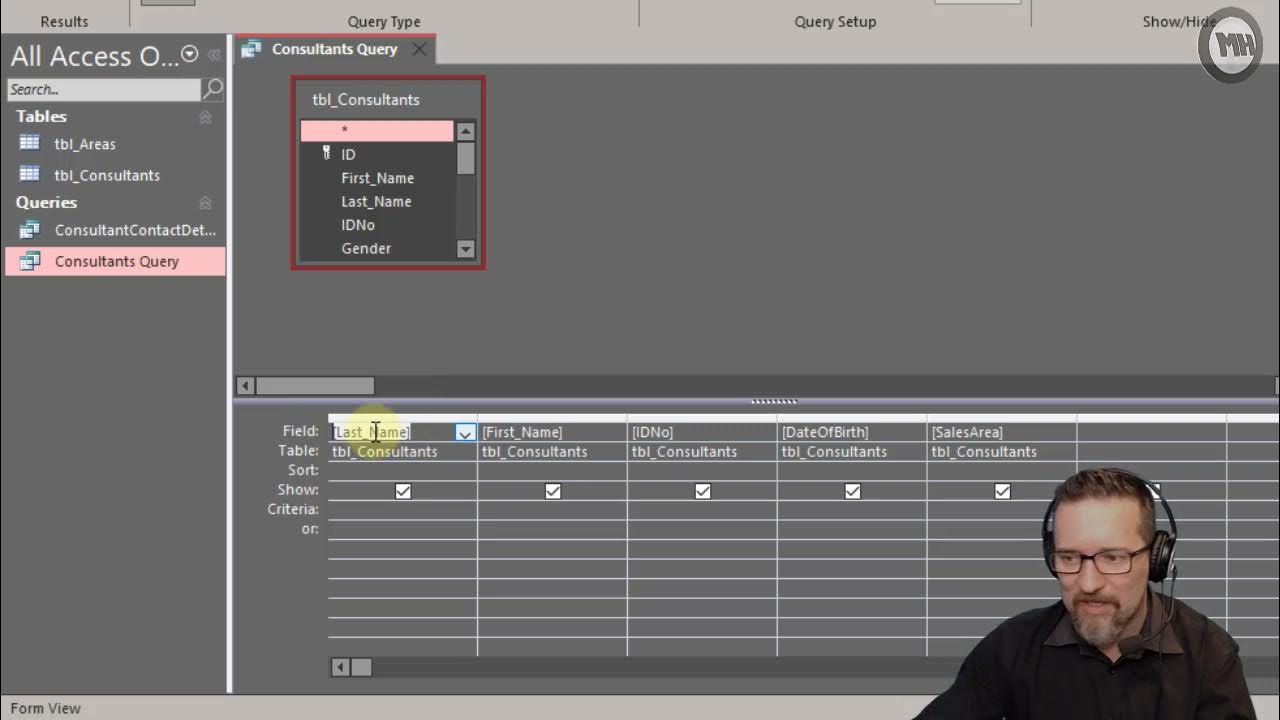Switch to the Consultants Query tab
The height and width of the screenshot is (720, 1280).
pyautogui.click(x=334, y=49)
